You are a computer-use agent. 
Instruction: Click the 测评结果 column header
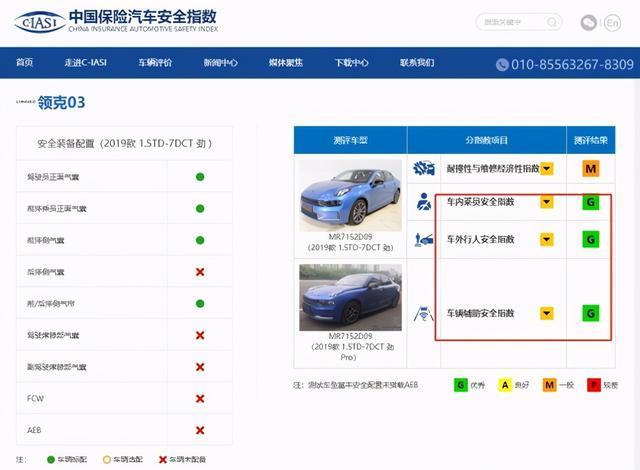pyautogui.click(x=591, y=140)
